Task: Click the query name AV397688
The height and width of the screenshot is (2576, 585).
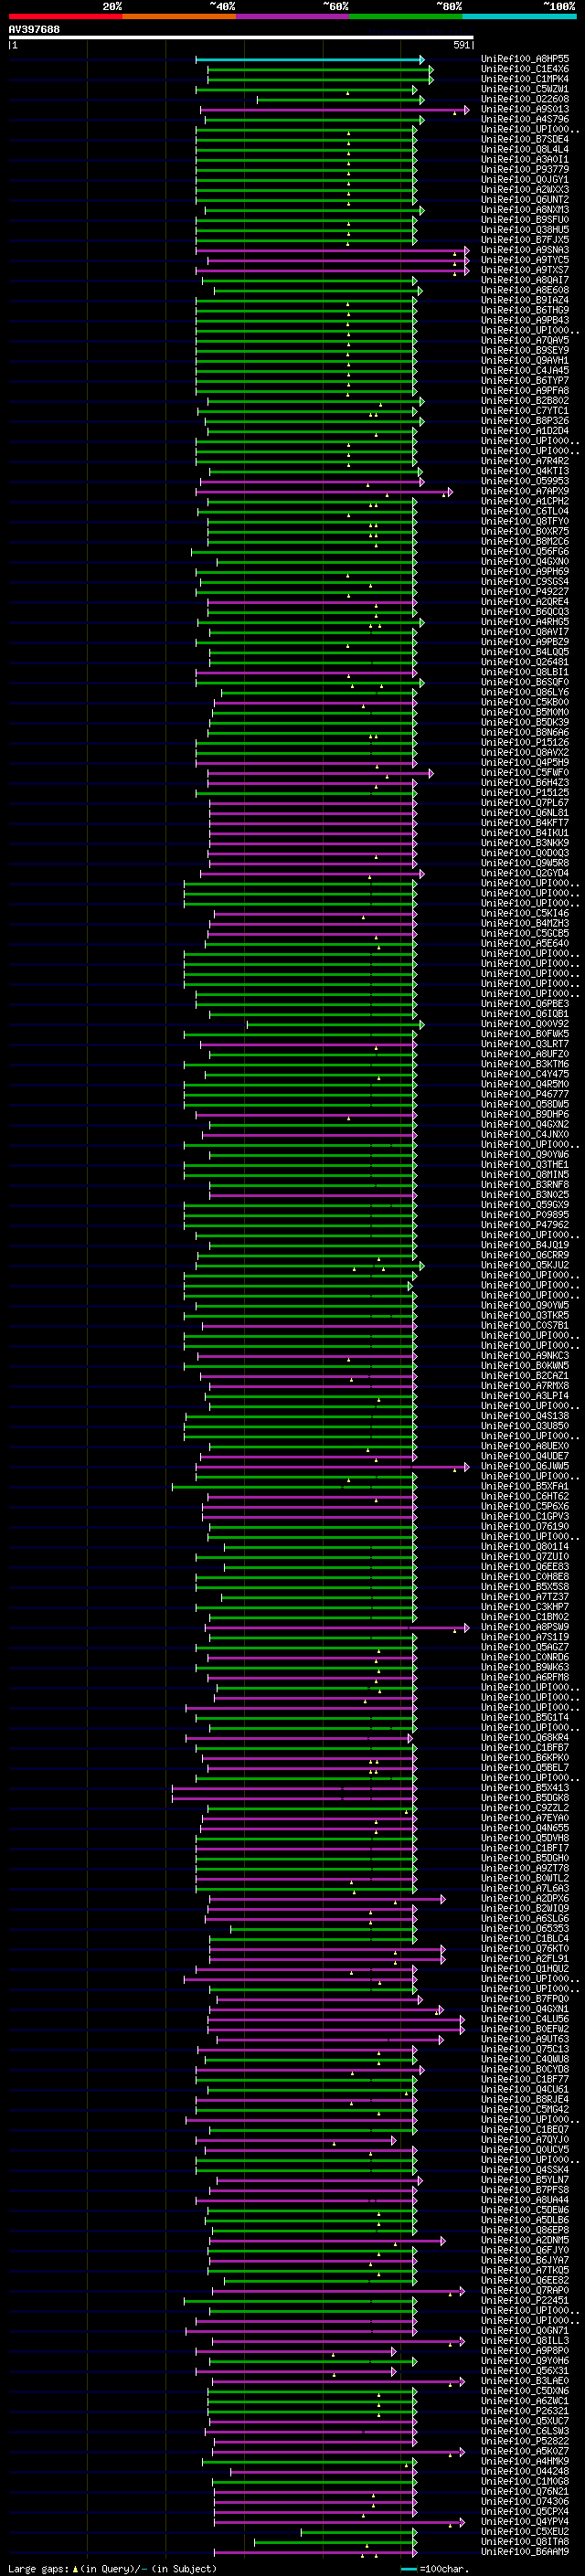Action: pos(34,29)
